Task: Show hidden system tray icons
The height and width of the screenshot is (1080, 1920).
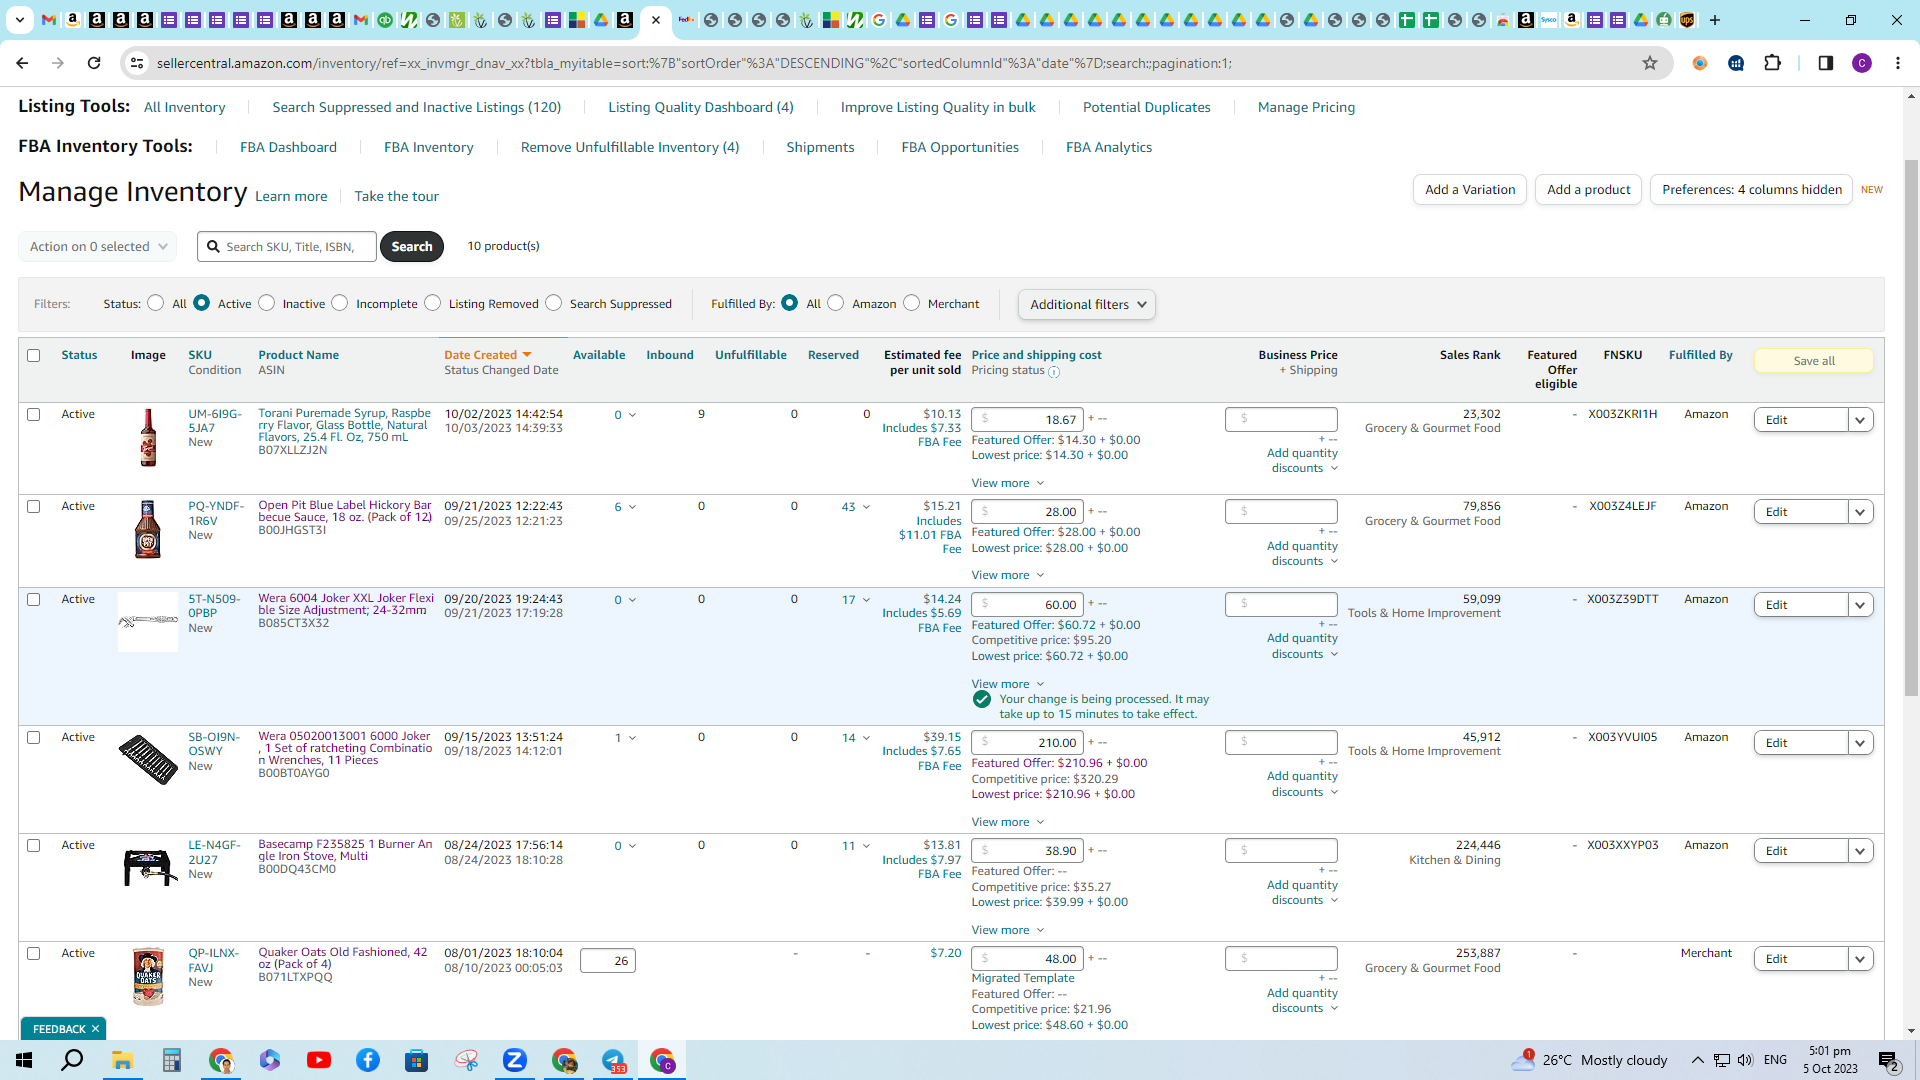Action: (1698, 1060)
